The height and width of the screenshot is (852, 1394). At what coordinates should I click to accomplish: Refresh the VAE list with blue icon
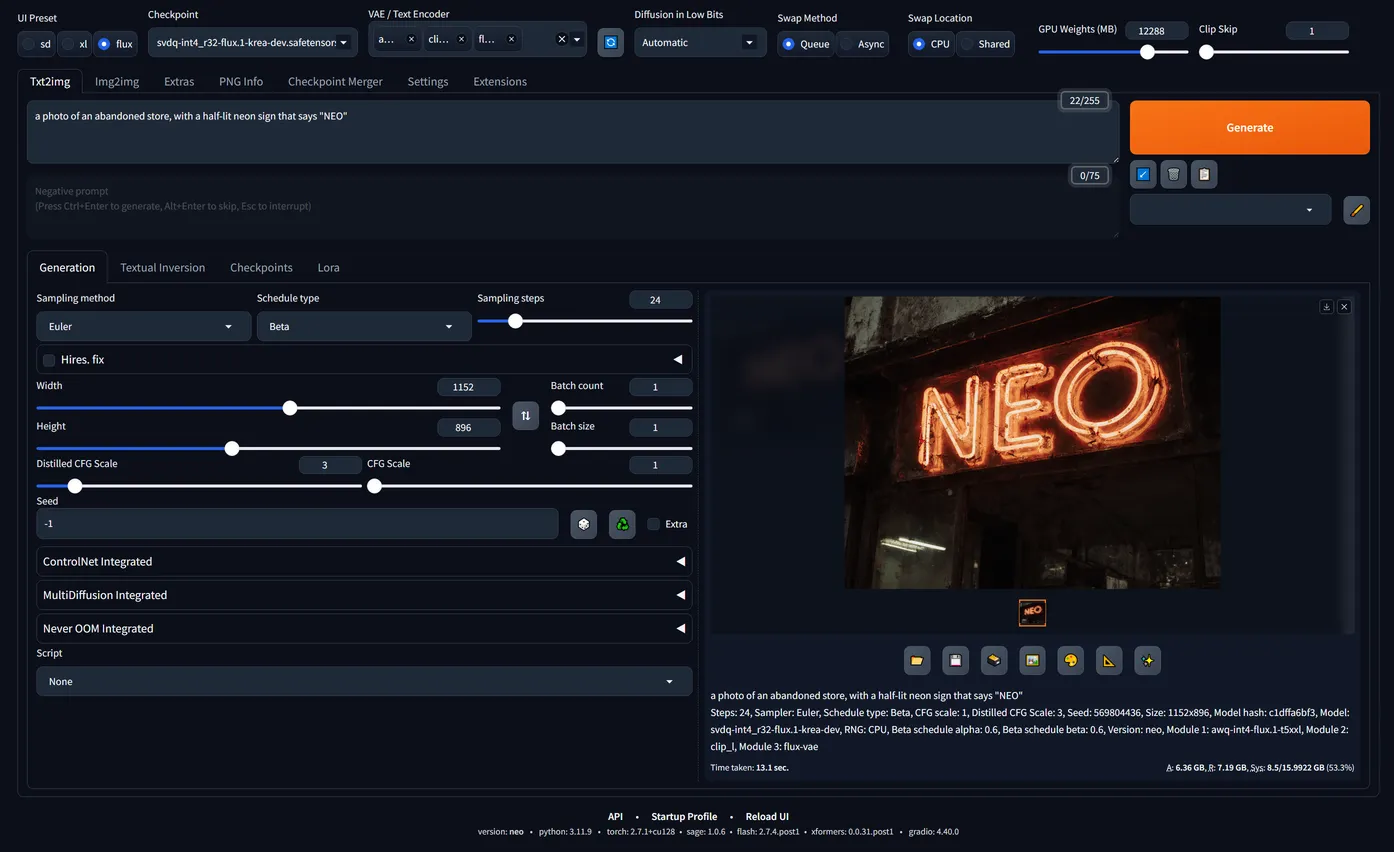(610, 42)
